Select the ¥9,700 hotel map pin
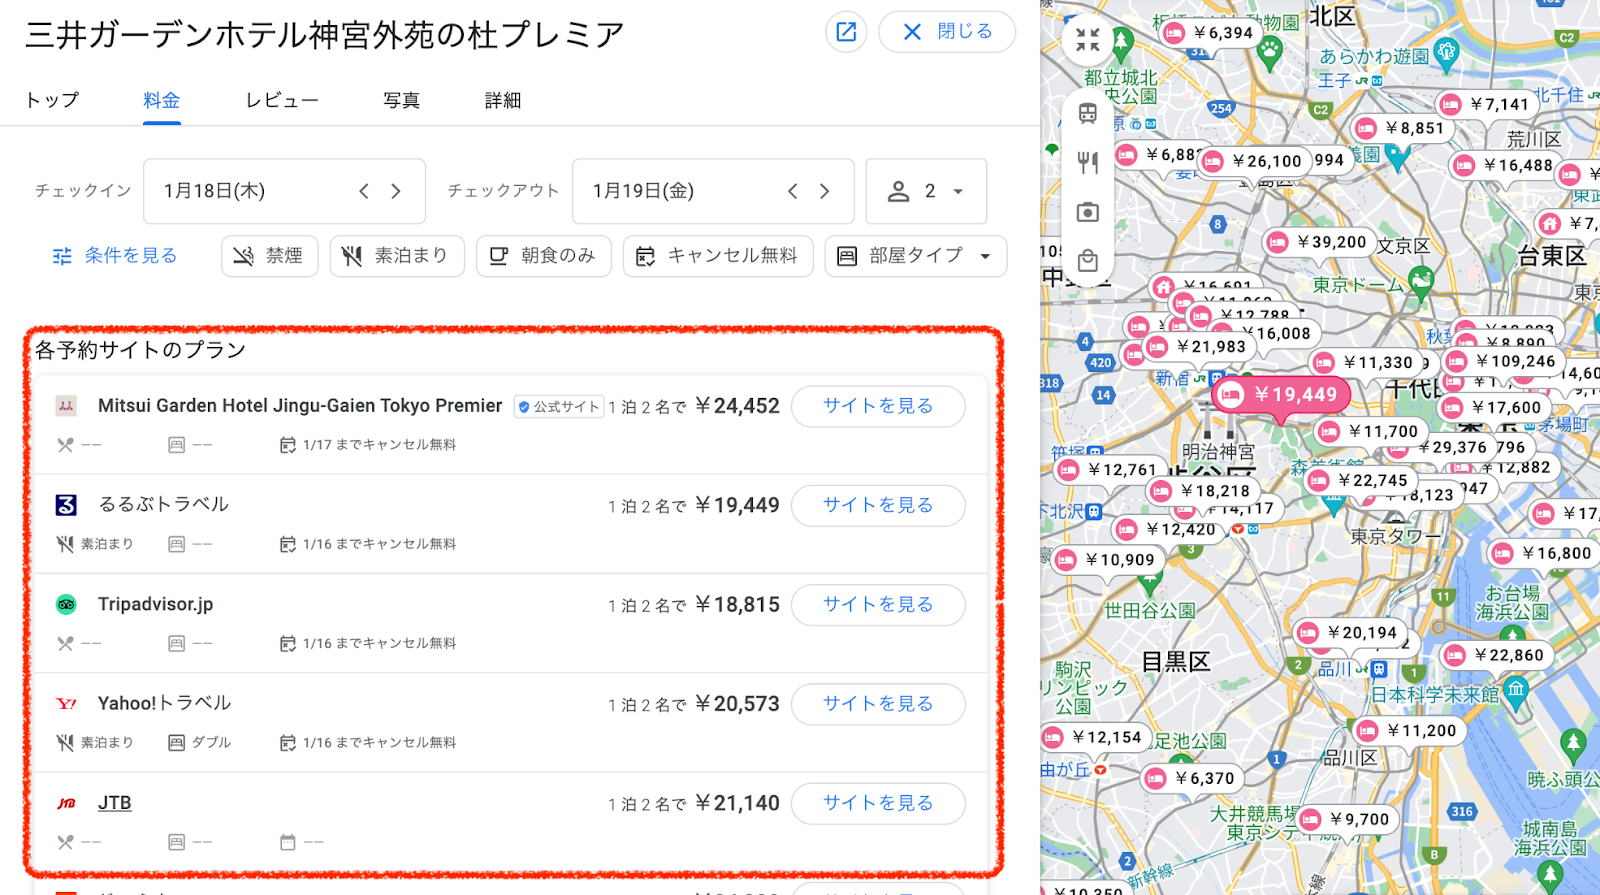This screenshot has width=1600, height=895. click(1346, 820)
